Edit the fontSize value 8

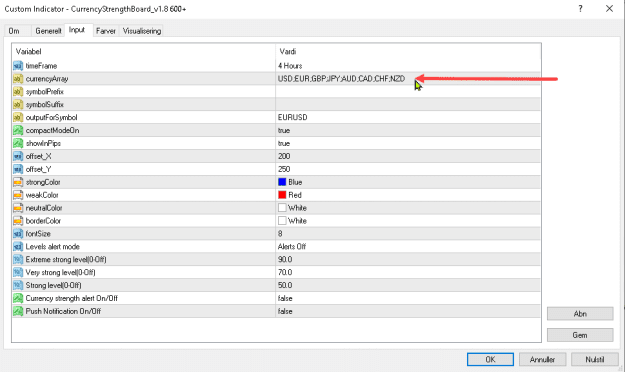coord(408,234)
